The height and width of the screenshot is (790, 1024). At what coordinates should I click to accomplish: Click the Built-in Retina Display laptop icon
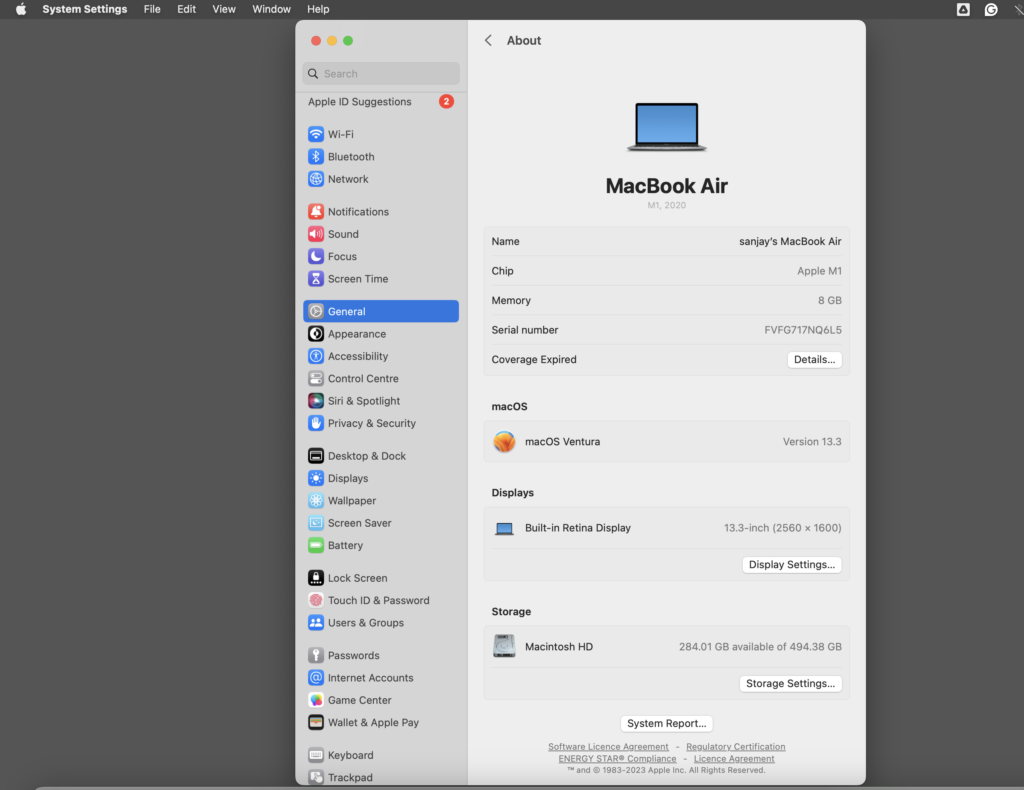tap(504, 528)
